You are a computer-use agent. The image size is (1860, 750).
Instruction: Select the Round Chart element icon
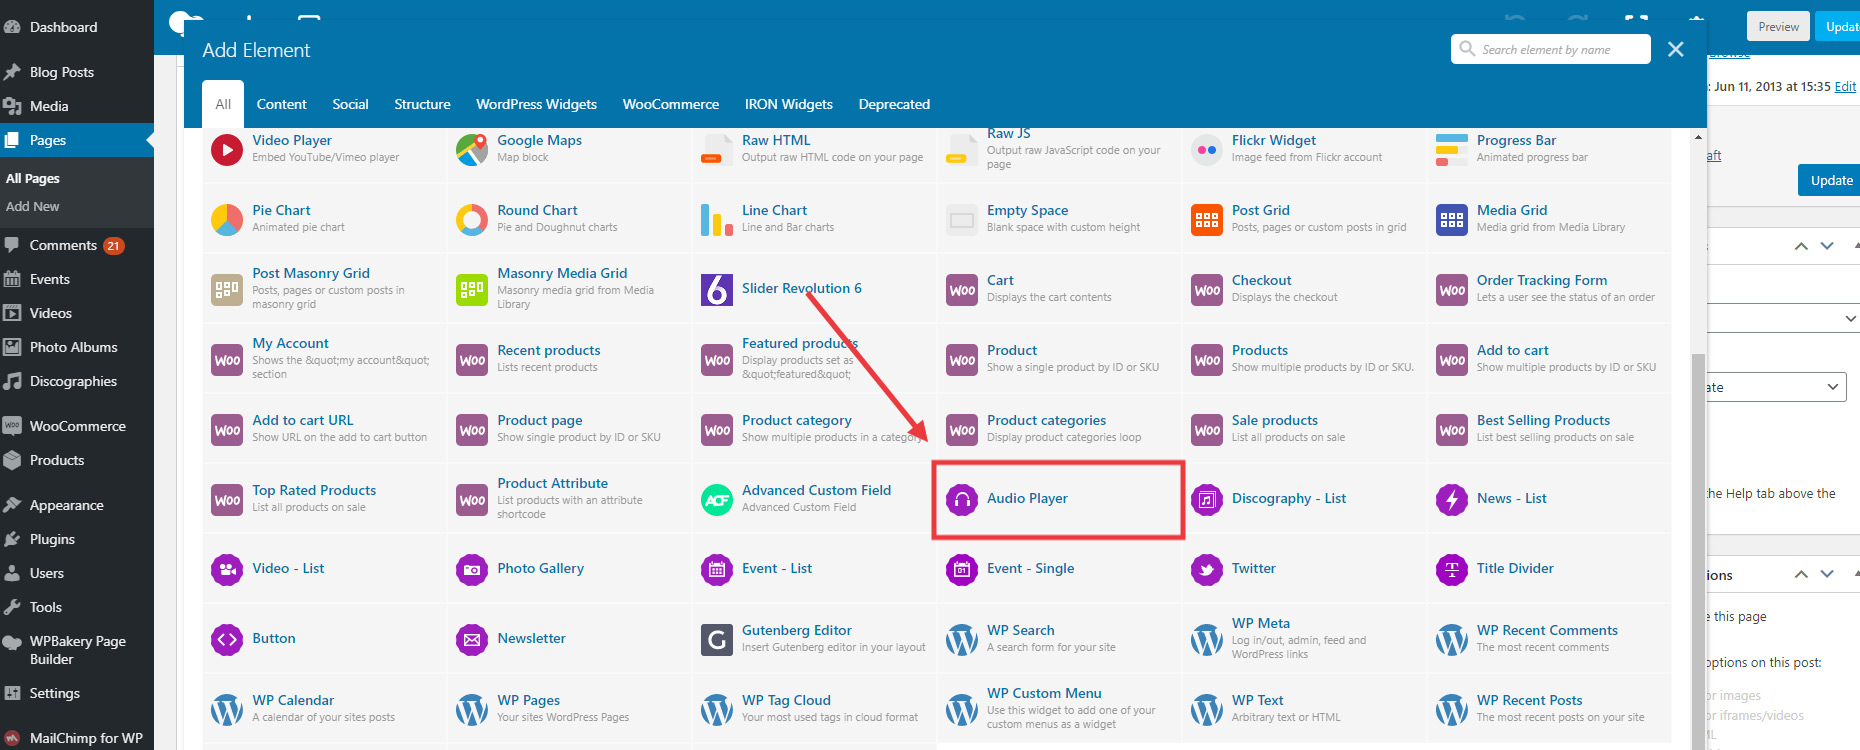coord(472,220)
